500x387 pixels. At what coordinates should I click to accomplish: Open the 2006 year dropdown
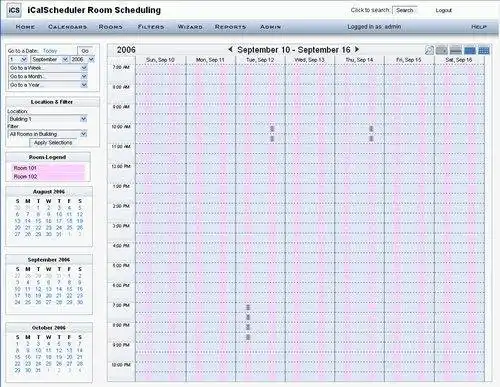(x=83, y=59)
